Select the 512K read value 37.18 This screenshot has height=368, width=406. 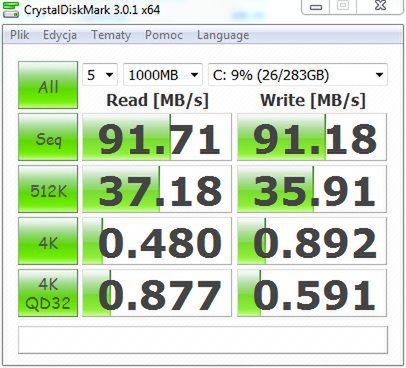pos(157,189)
